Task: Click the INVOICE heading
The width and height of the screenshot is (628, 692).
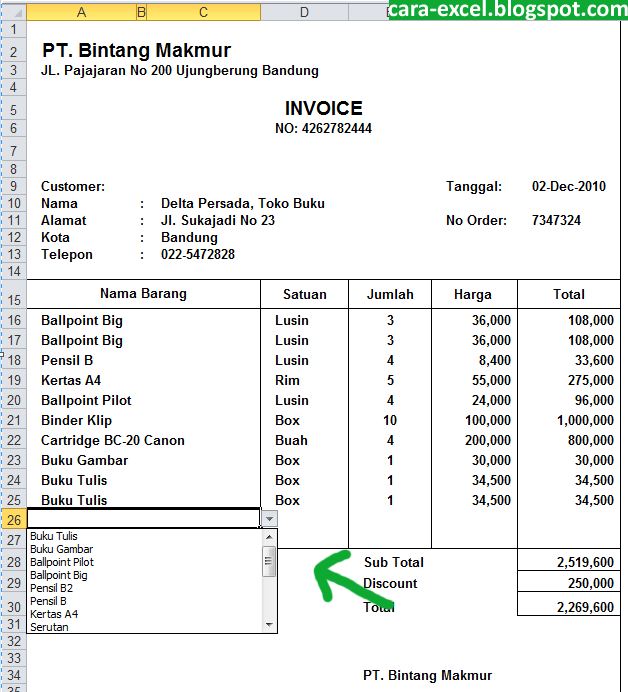Action: 323,108
